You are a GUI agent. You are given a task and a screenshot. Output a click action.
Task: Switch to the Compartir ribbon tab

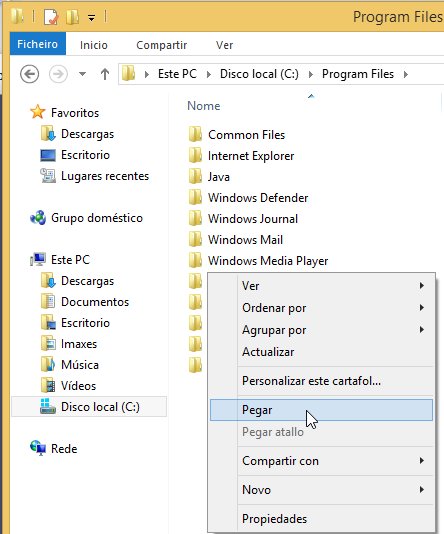161,45
